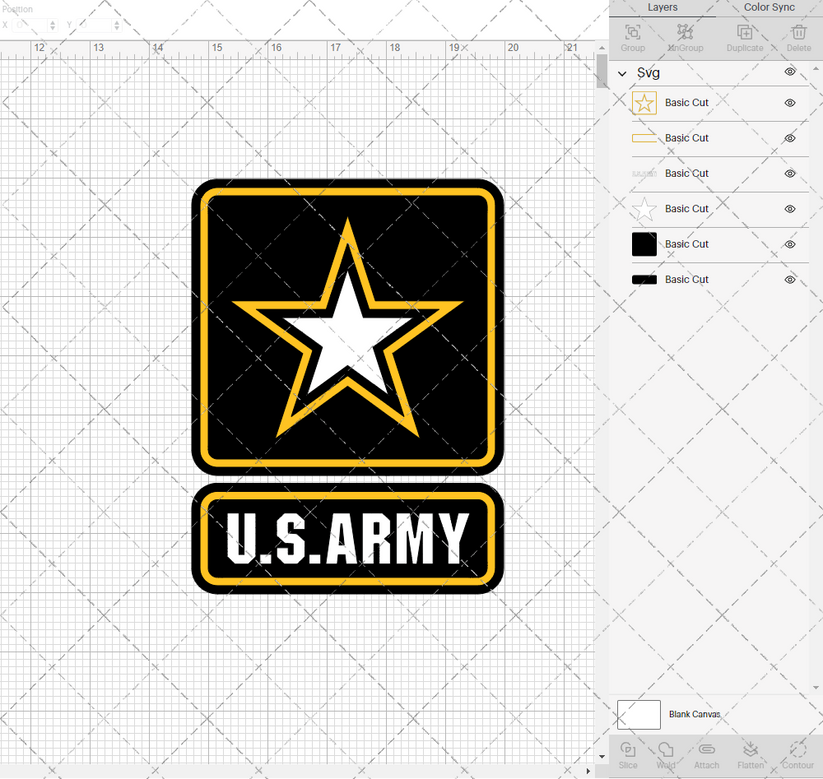Open the Layers tab
The width and height of the screenshot is (823, 779).
pyautogui.click(x=662, y=7)
